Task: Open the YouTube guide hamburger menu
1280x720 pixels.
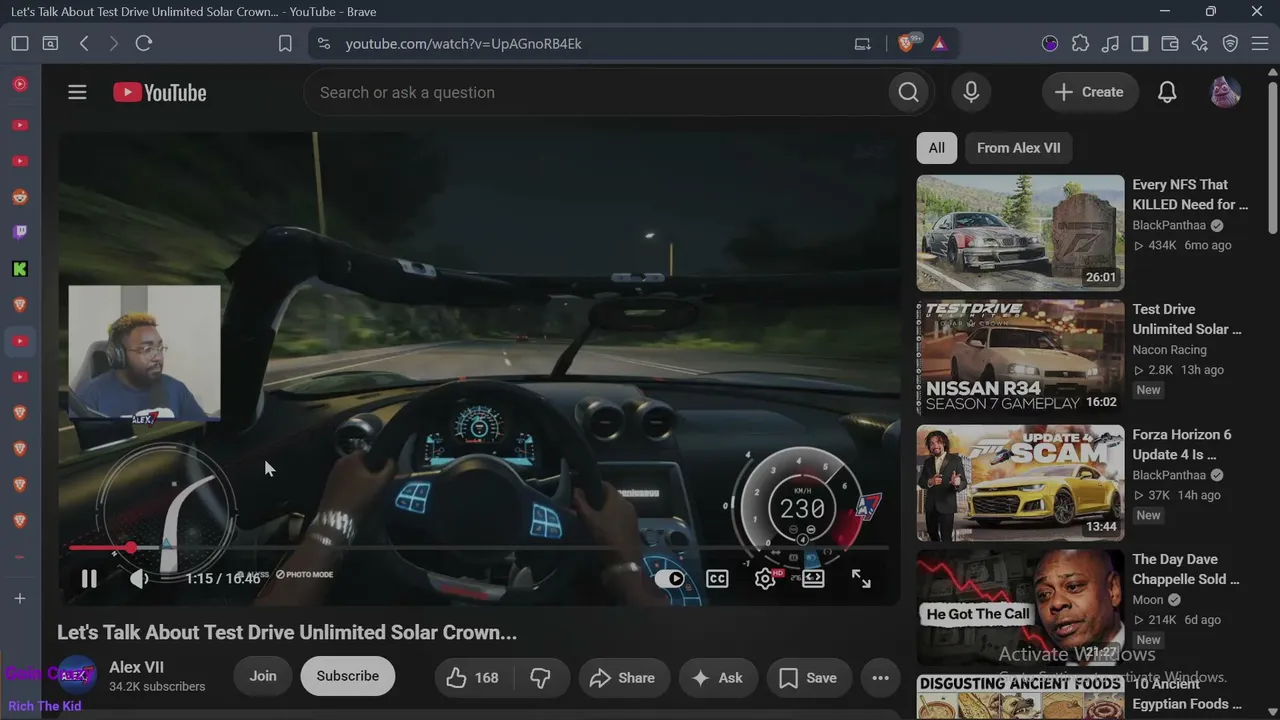Action: [x=77, y=92]
